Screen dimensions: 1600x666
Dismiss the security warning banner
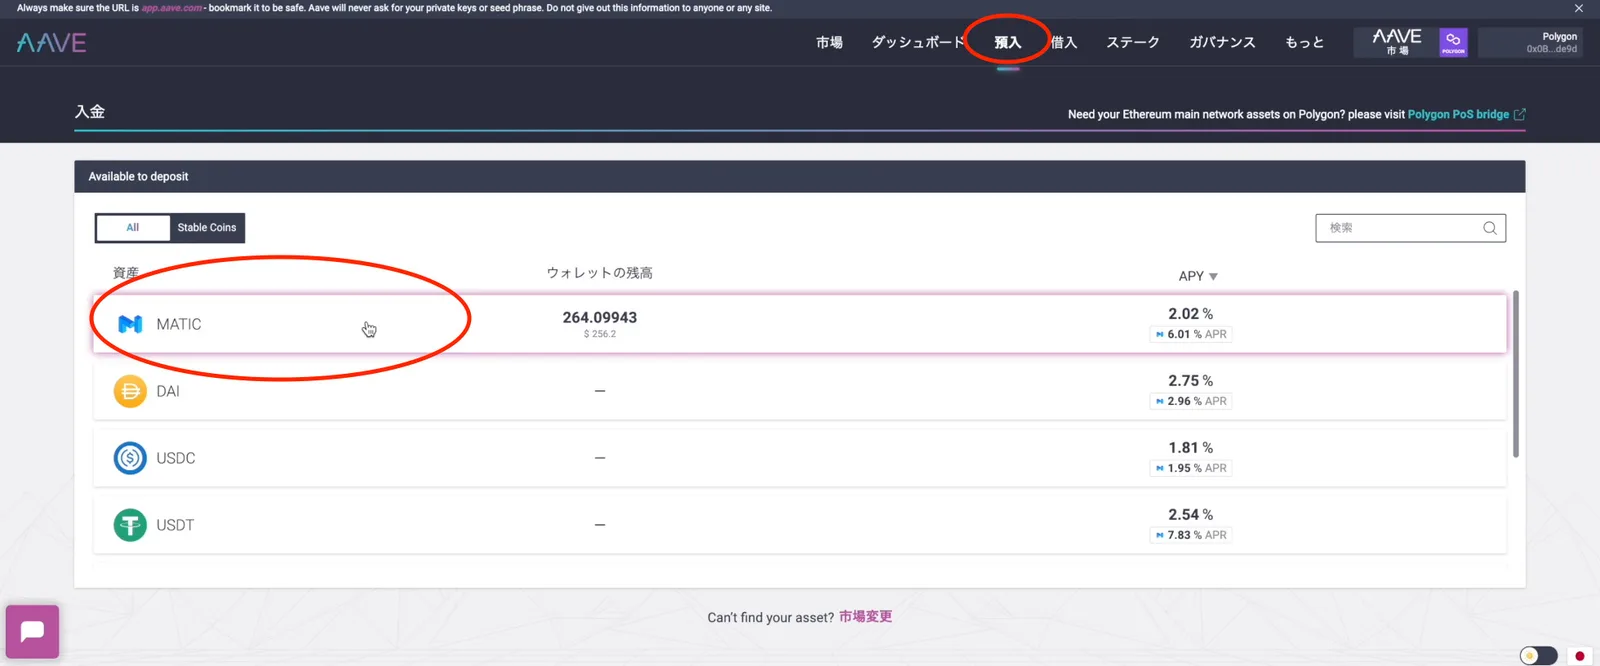pyautogui.click(x=1579, y=8)
